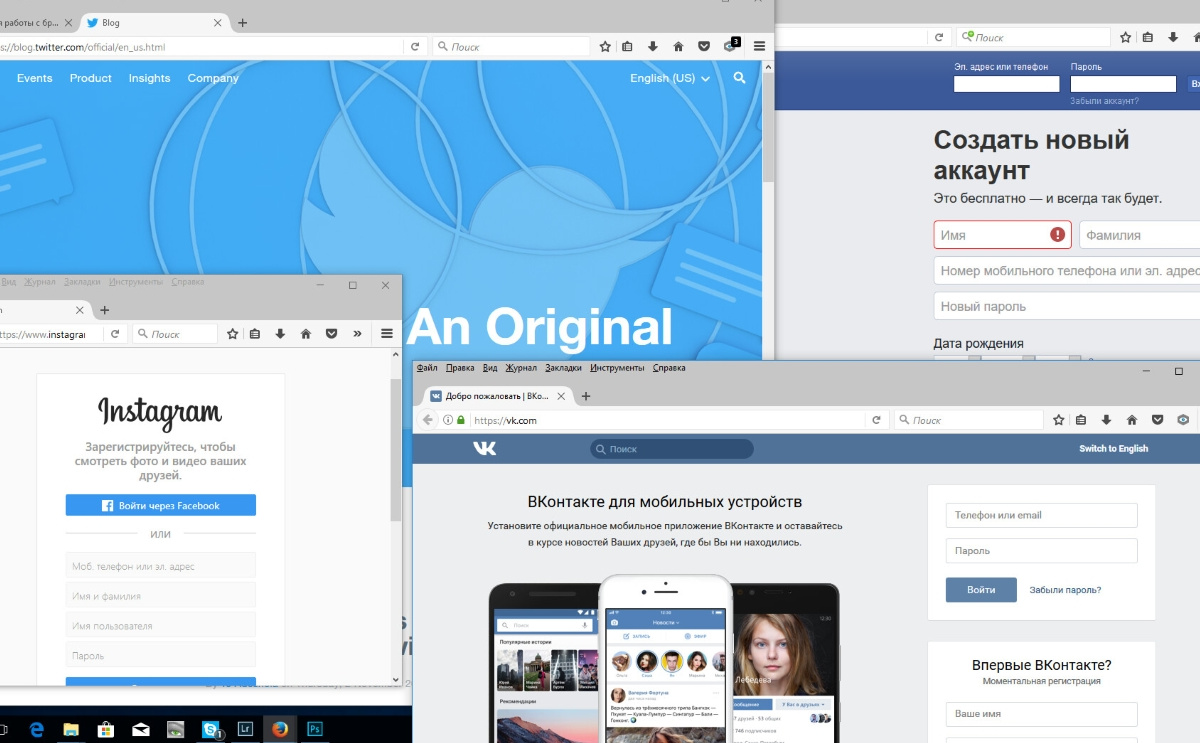Follow the Забыли пароль? link
1200x743 pixels.
pos(1065,590)
